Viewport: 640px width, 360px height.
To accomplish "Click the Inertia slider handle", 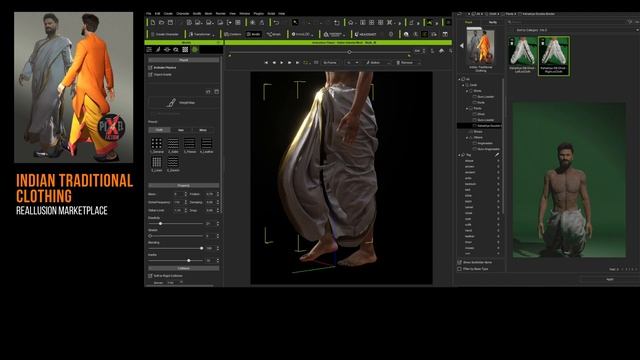I will click(x=189, y=260).
